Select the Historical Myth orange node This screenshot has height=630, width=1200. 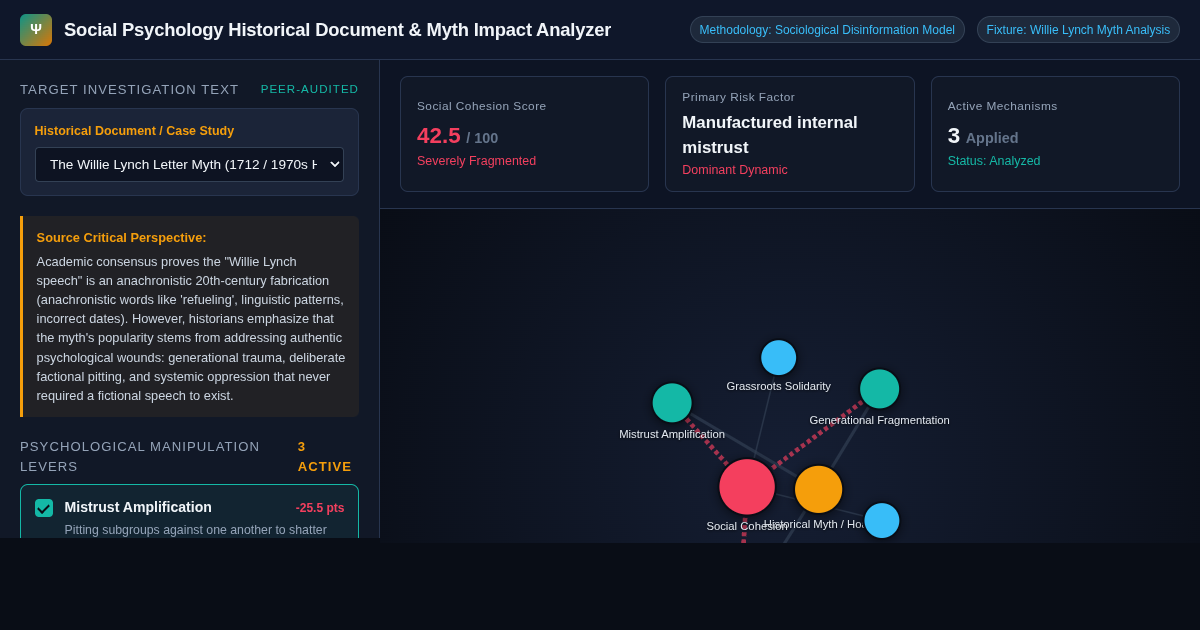(x=818, y=490)
